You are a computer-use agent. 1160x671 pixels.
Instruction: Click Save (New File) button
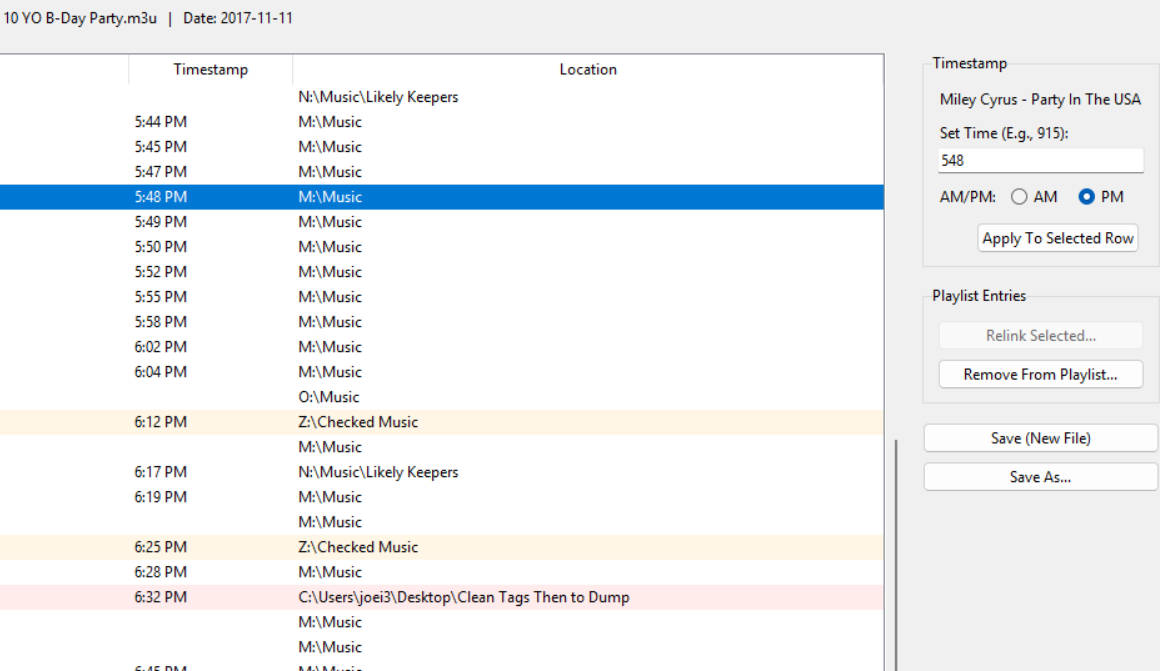pyautogui.click(x=1040, y=438)
